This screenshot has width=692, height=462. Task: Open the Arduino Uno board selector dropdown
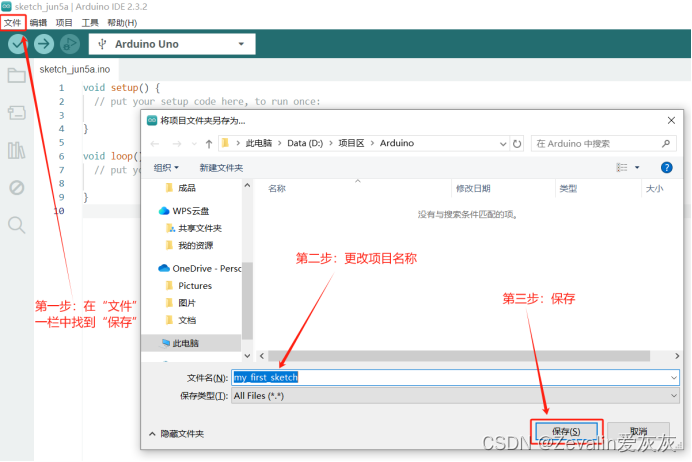[172, 44]
